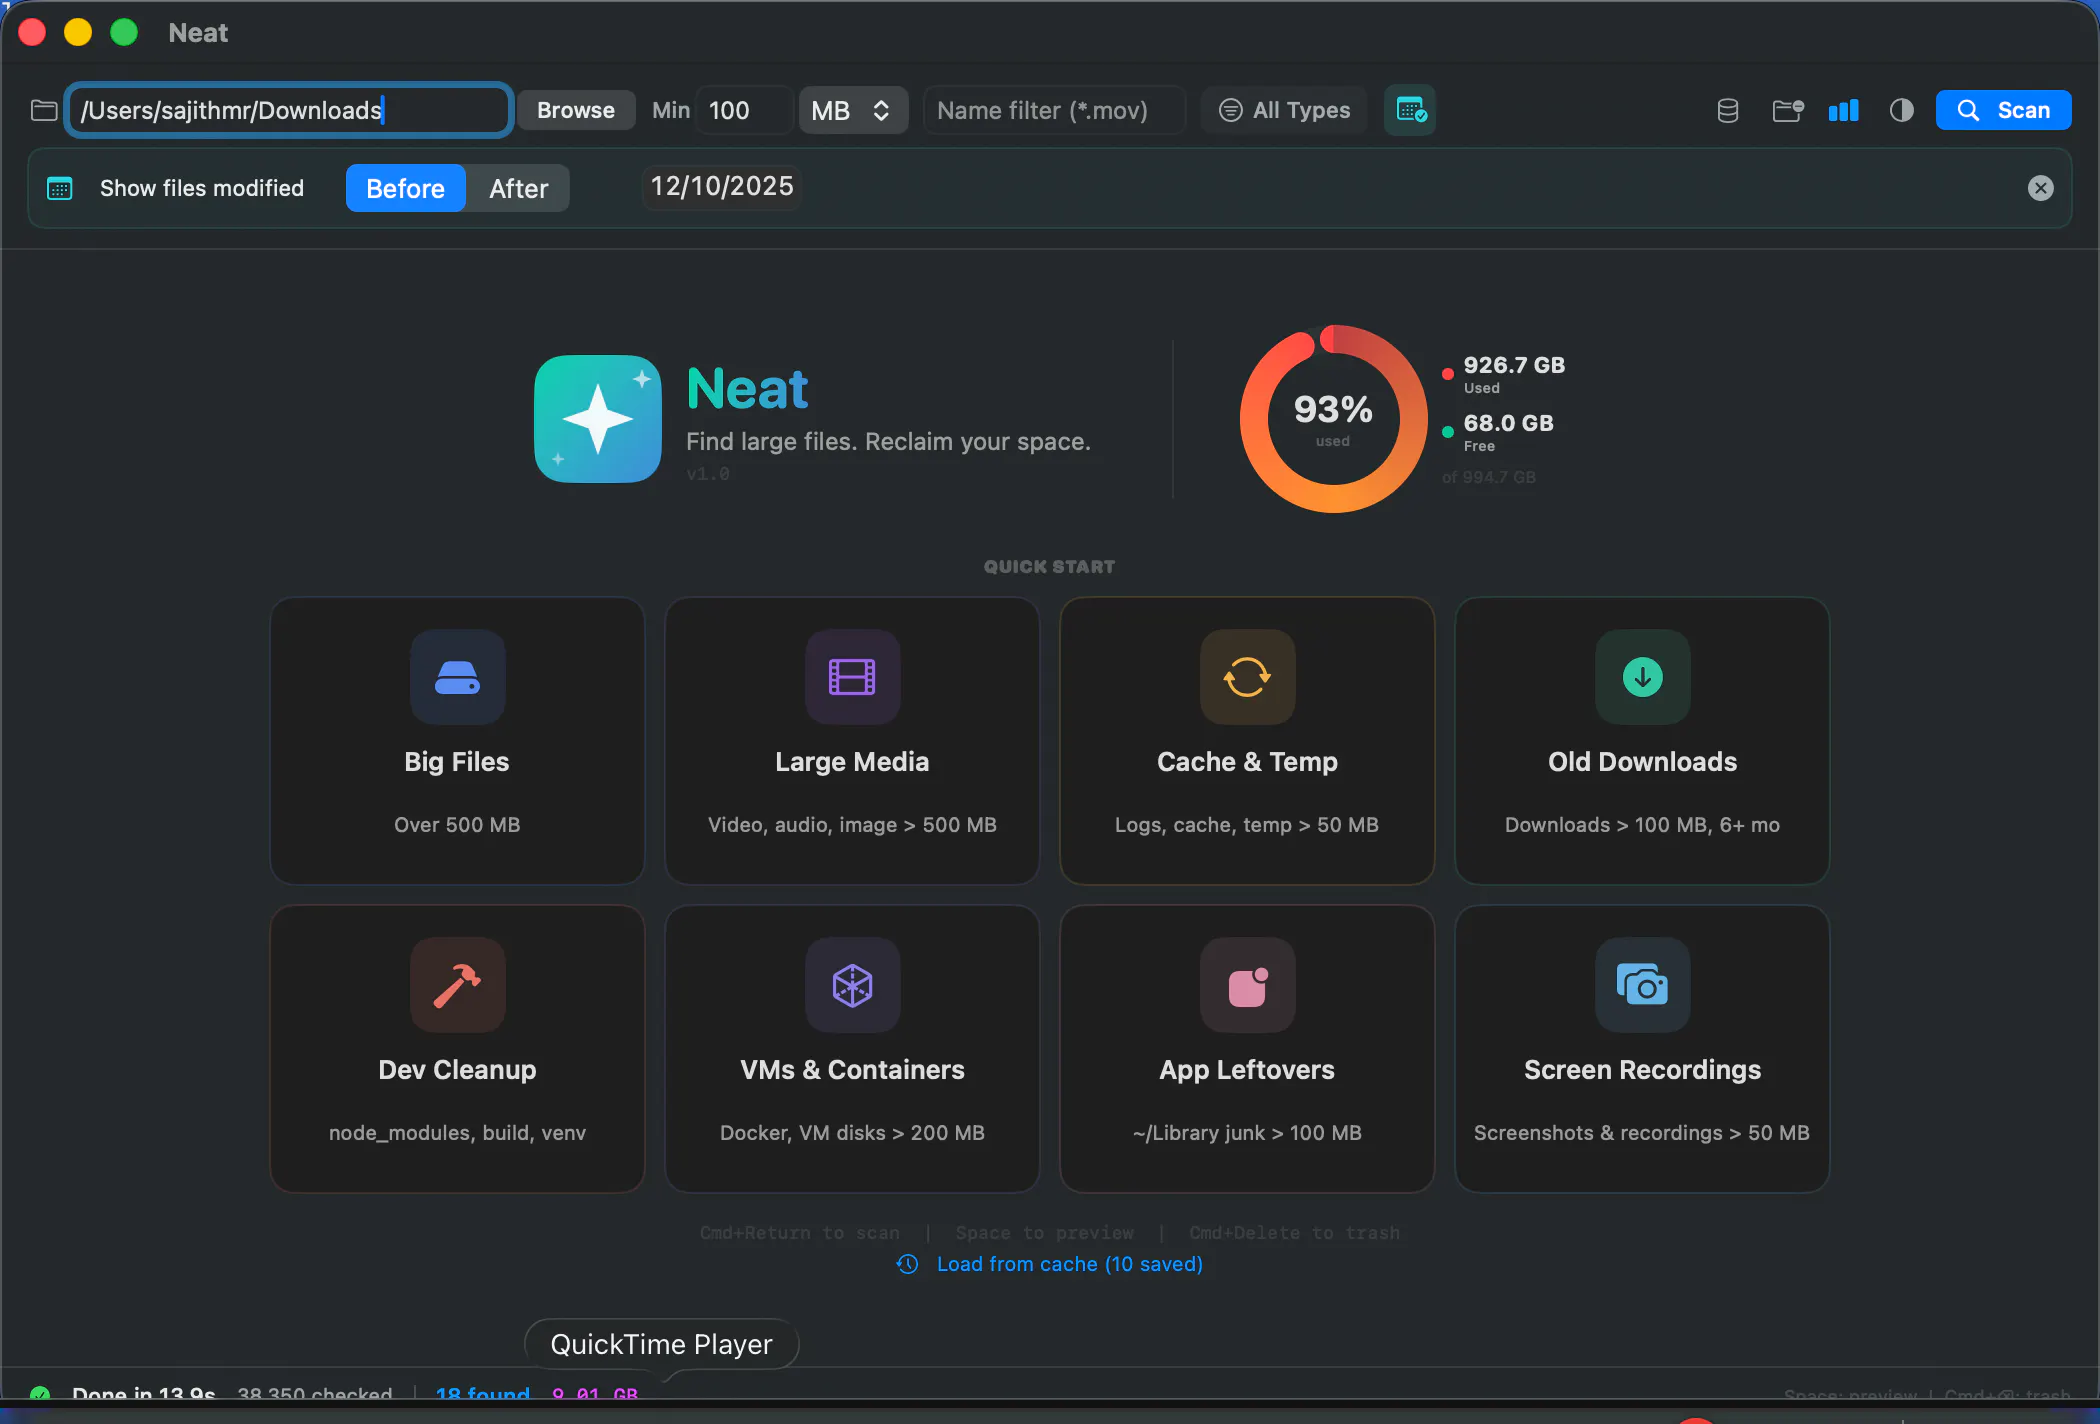
Task: Click the QUICK START heading
Action: [x=1049, y=567]
